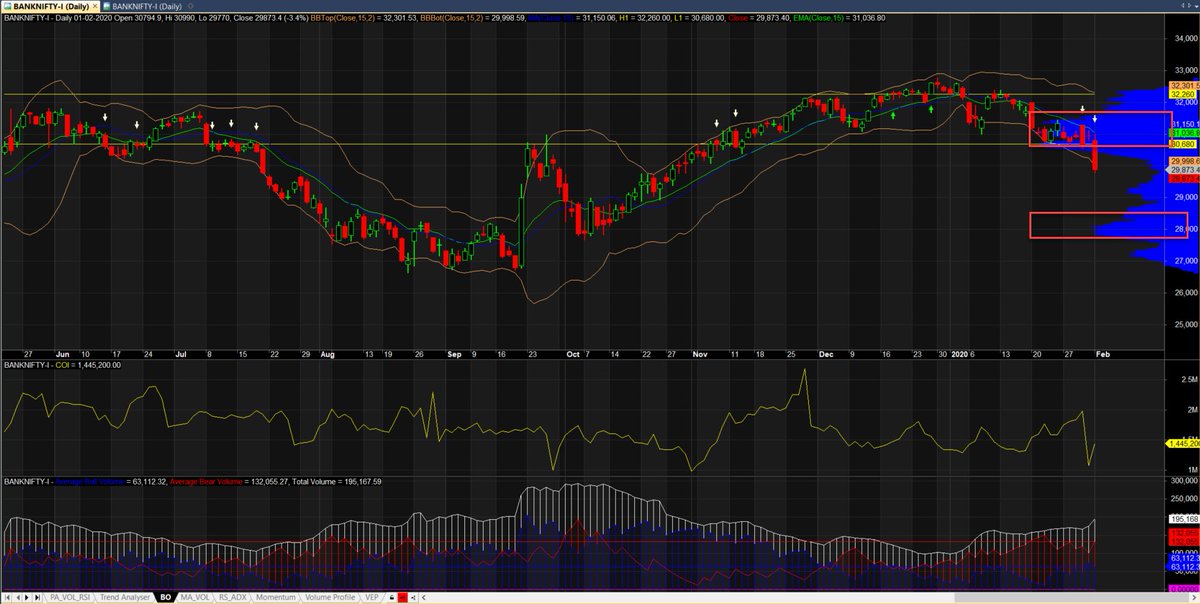The width and height of the screenshot is (1200, 604).
Task: Click red Close = 29,873.40 label
Action: tap(758, 18)
